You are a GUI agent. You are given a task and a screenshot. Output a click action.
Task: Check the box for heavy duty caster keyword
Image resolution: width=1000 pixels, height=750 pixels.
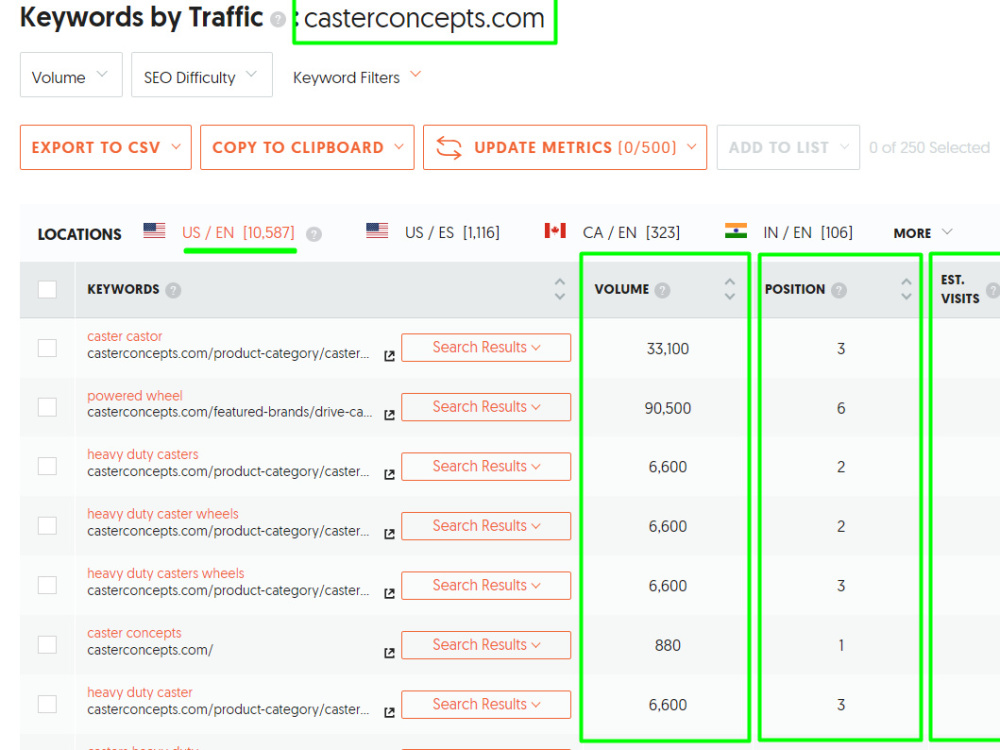point(47,704)
